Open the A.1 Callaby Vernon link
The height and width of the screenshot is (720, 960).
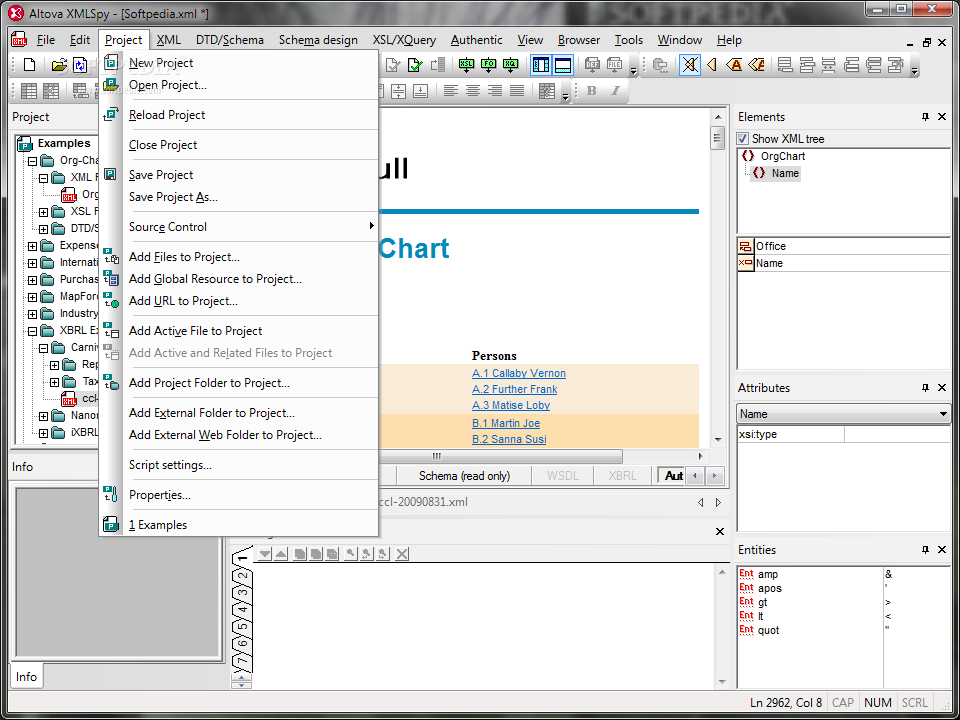[x=519, y=373]
